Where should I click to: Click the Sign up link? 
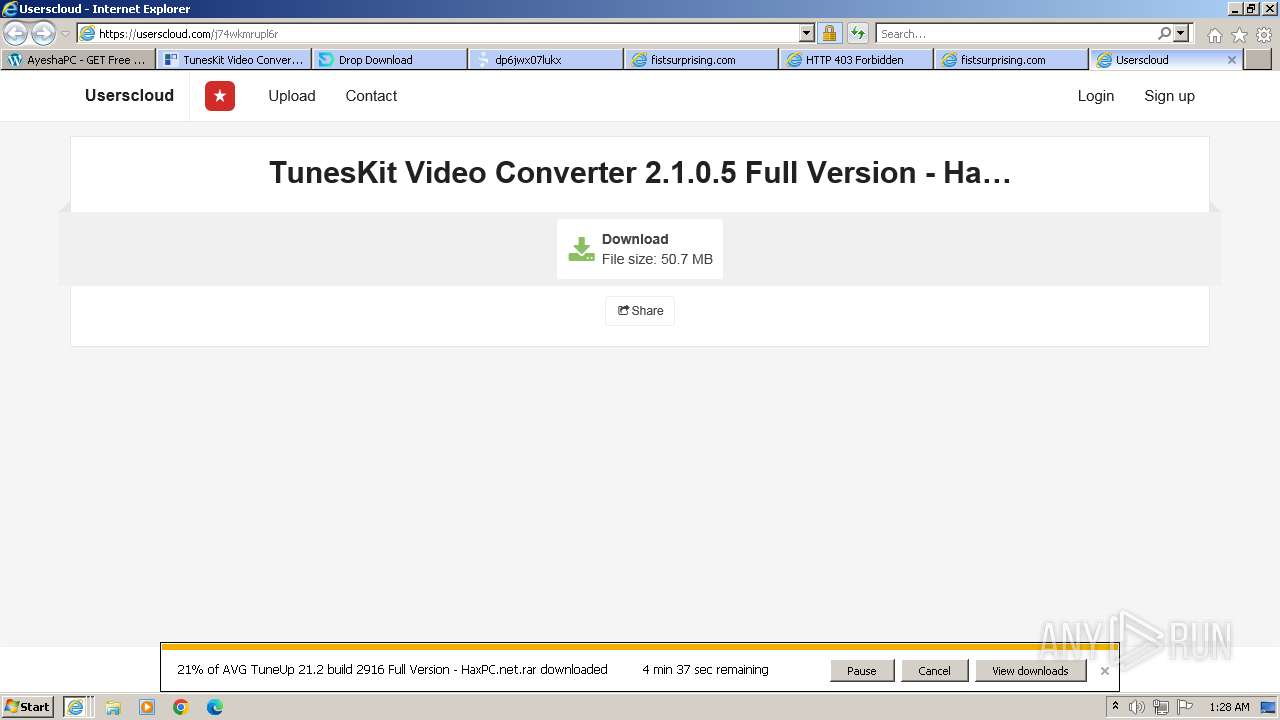[1169, 96]
